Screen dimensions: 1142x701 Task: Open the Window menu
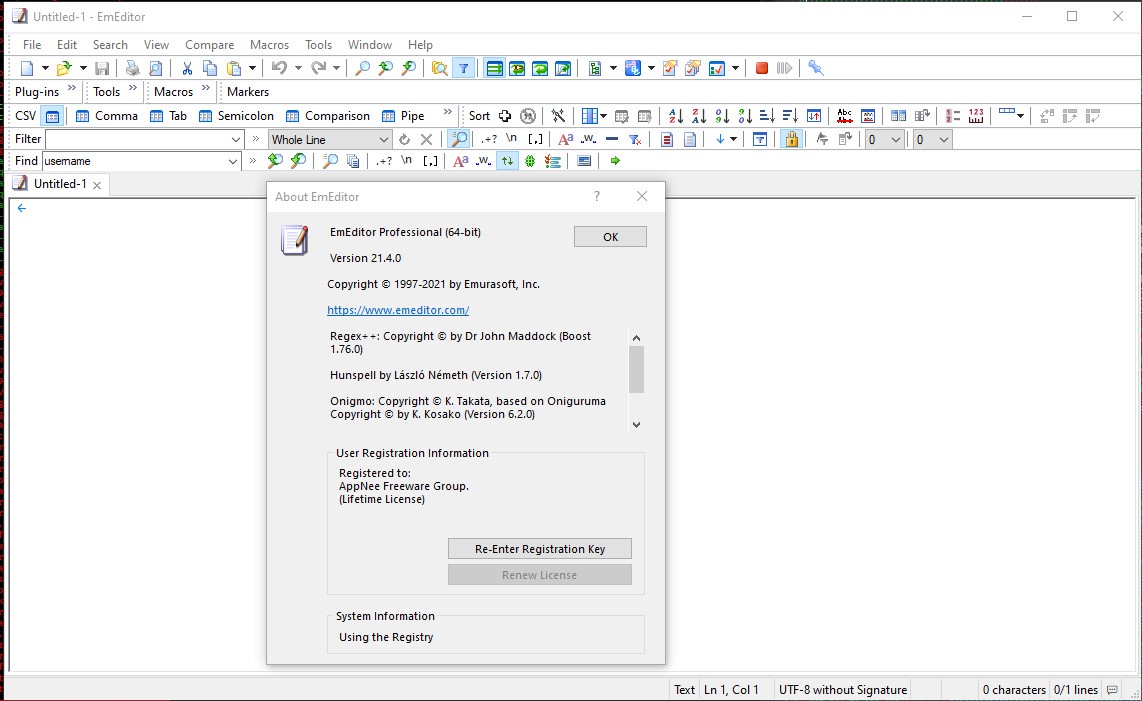370,44
